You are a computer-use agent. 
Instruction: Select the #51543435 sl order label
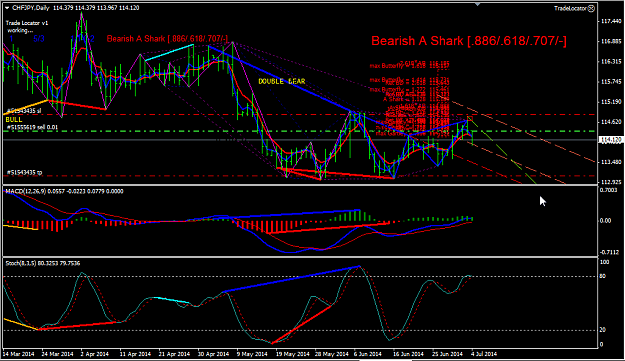[24, 111]
